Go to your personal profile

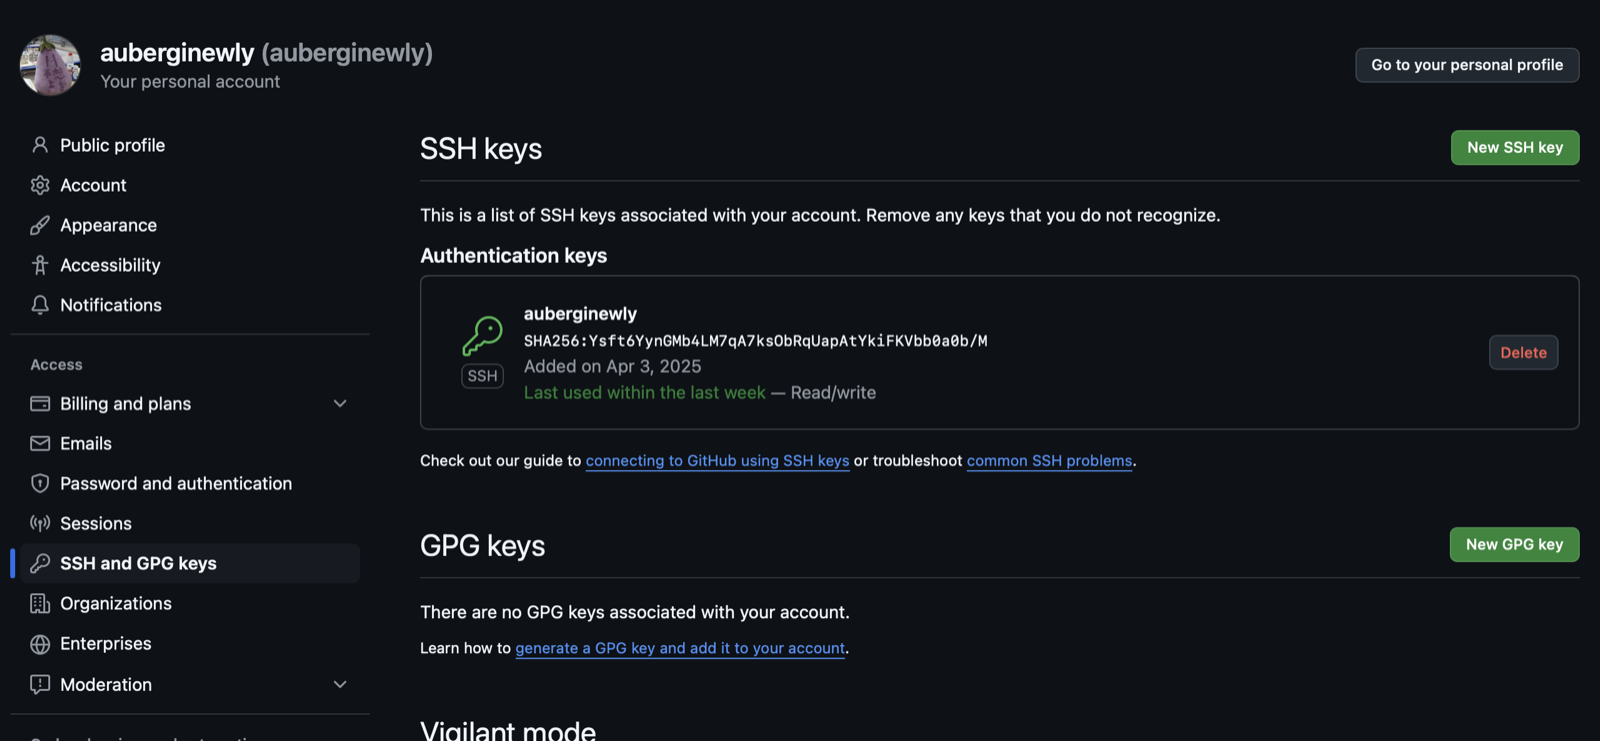click(1467, 65)
